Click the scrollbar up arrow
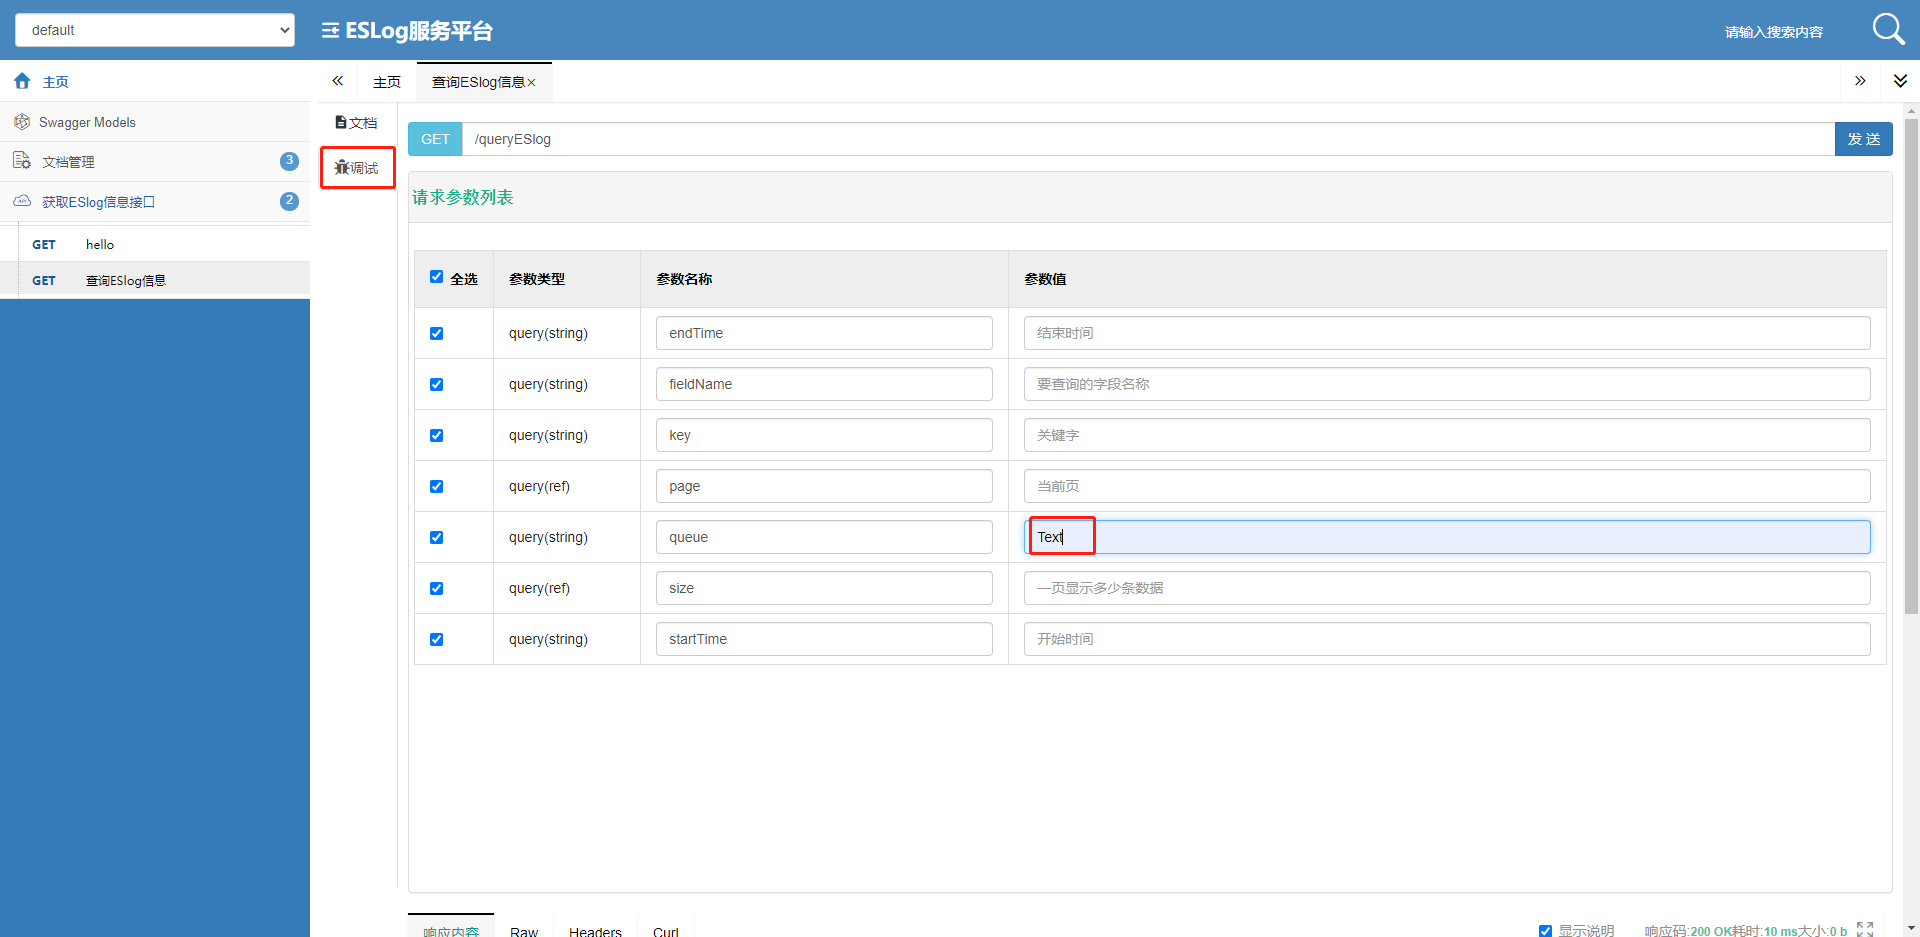 coord(1911,111)
